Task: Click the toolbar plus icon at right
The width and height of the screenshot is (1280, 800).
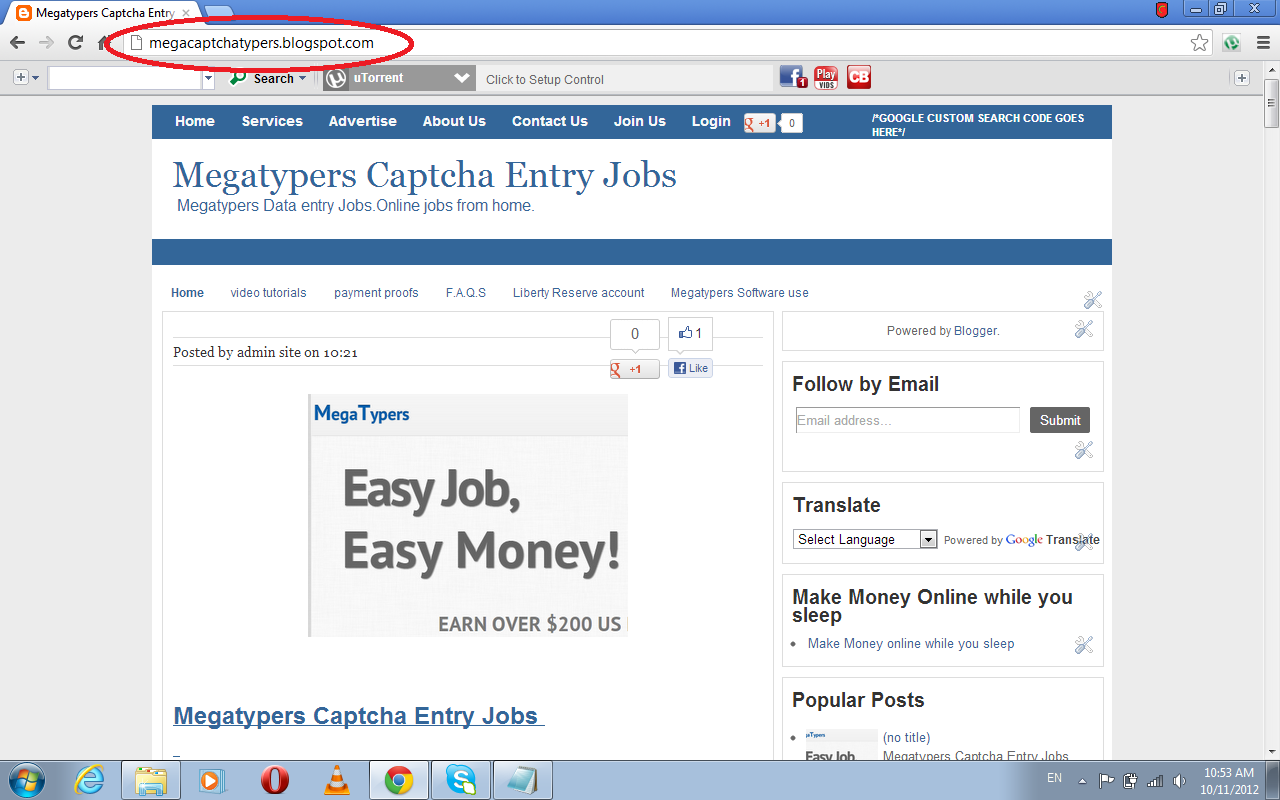Action: [x=1242, y=78]
